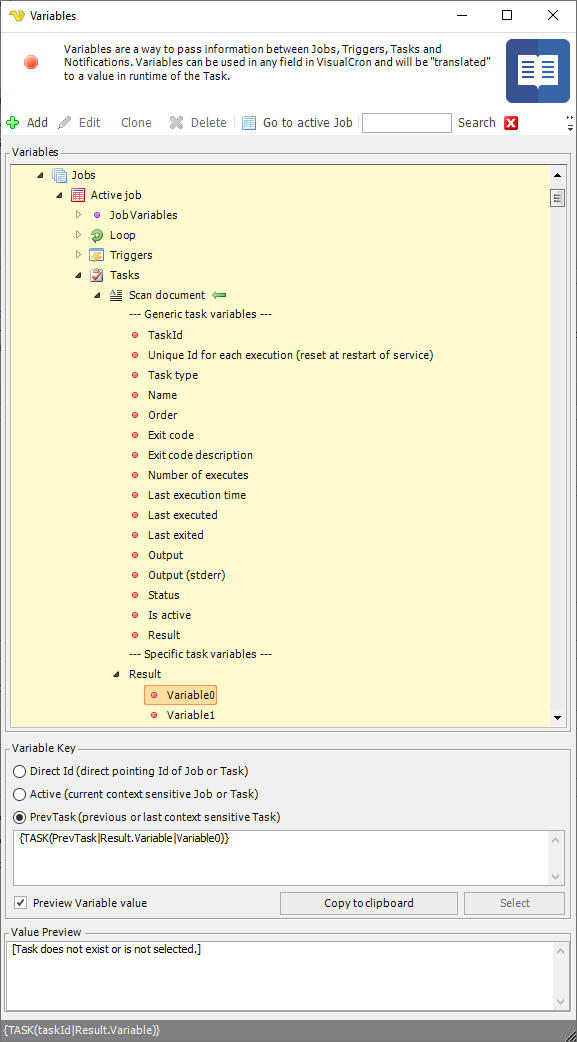Screen dimensions: 577x1042
Task: Clear search with the red X icon
Action: click(x=511, y=123)
